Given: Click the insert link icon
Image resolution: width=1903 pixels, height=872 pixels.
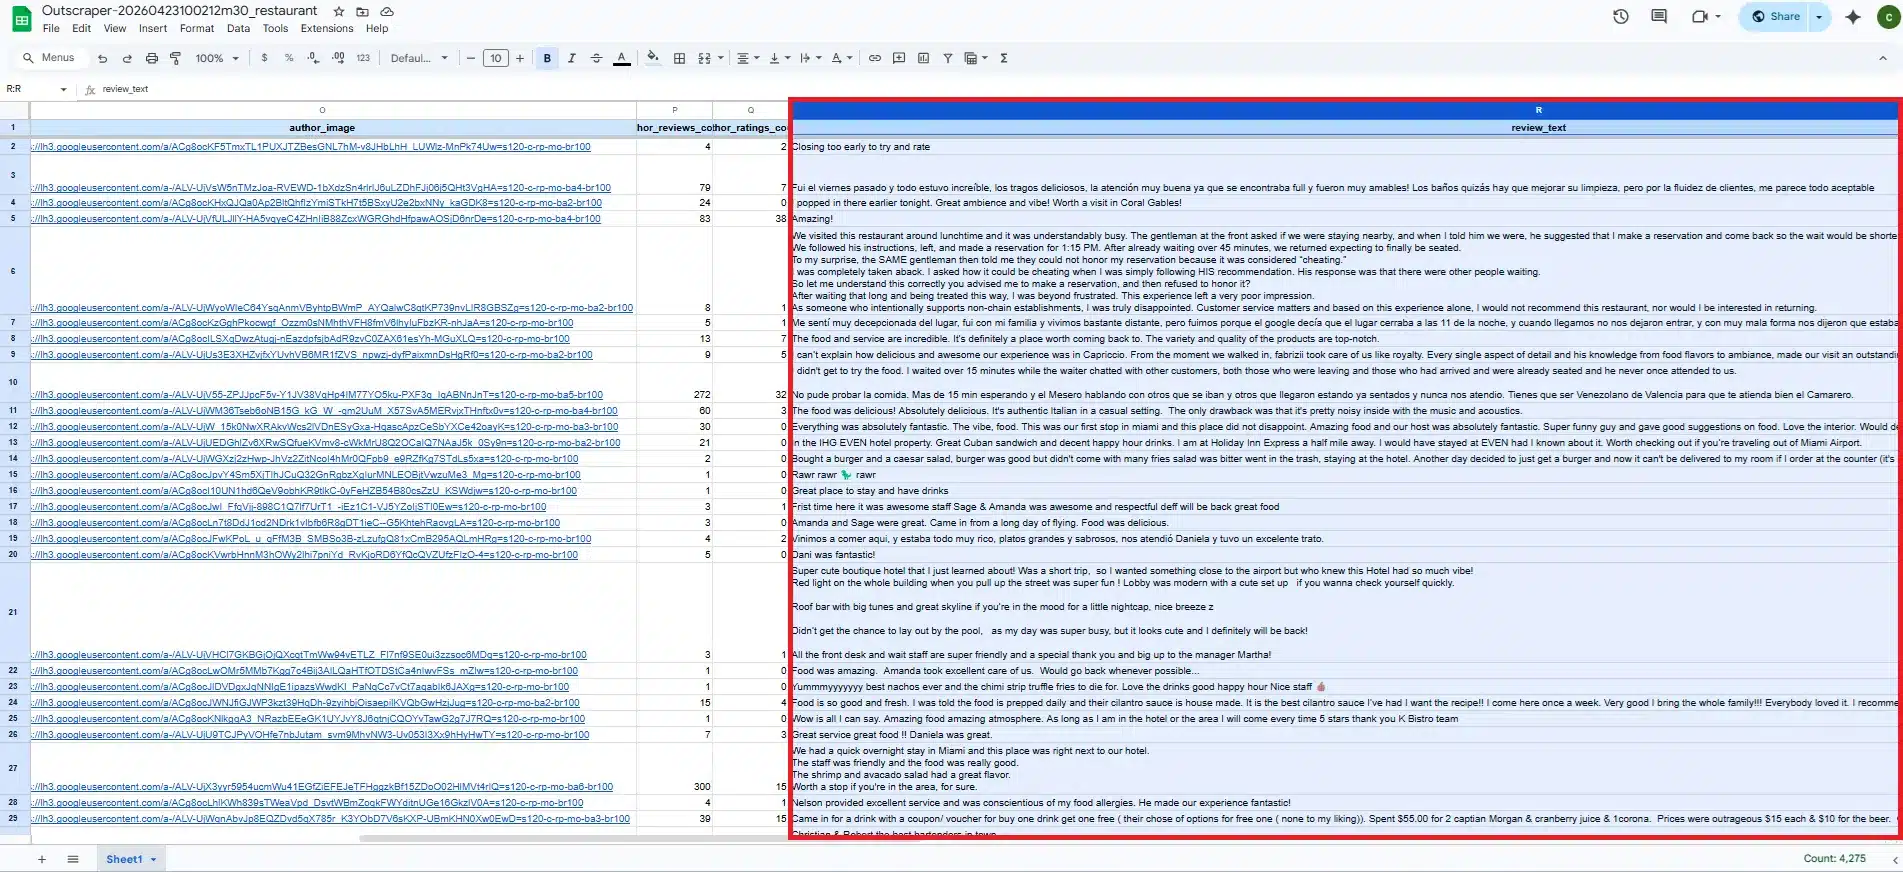Looking at the screenshot, I should tap(874, 58).
